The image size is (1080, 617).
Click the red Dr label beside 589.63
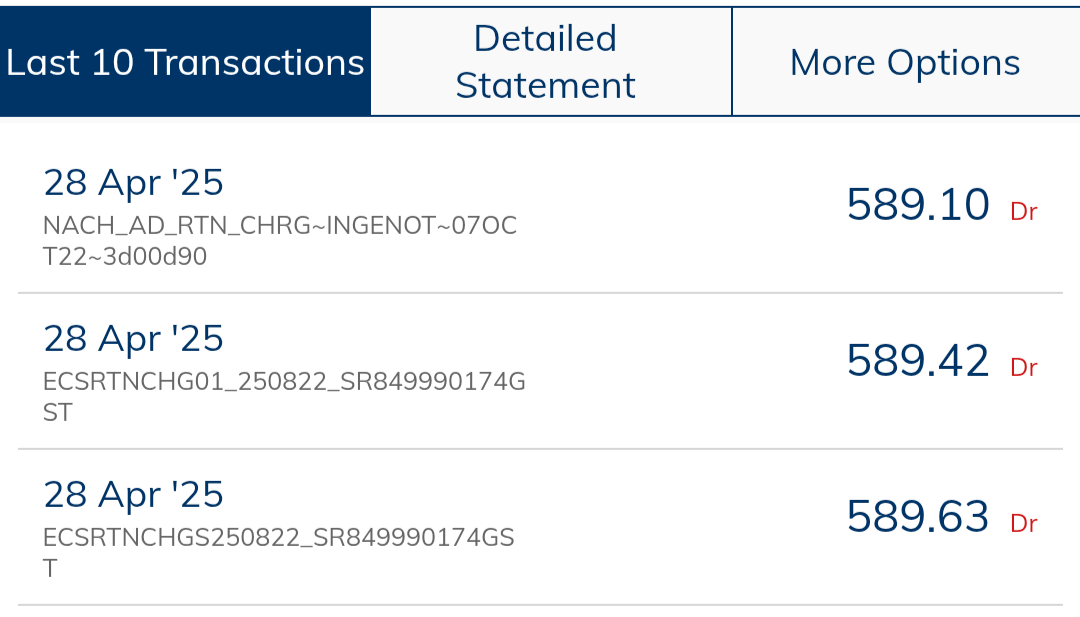click(x=1024, y=524)
